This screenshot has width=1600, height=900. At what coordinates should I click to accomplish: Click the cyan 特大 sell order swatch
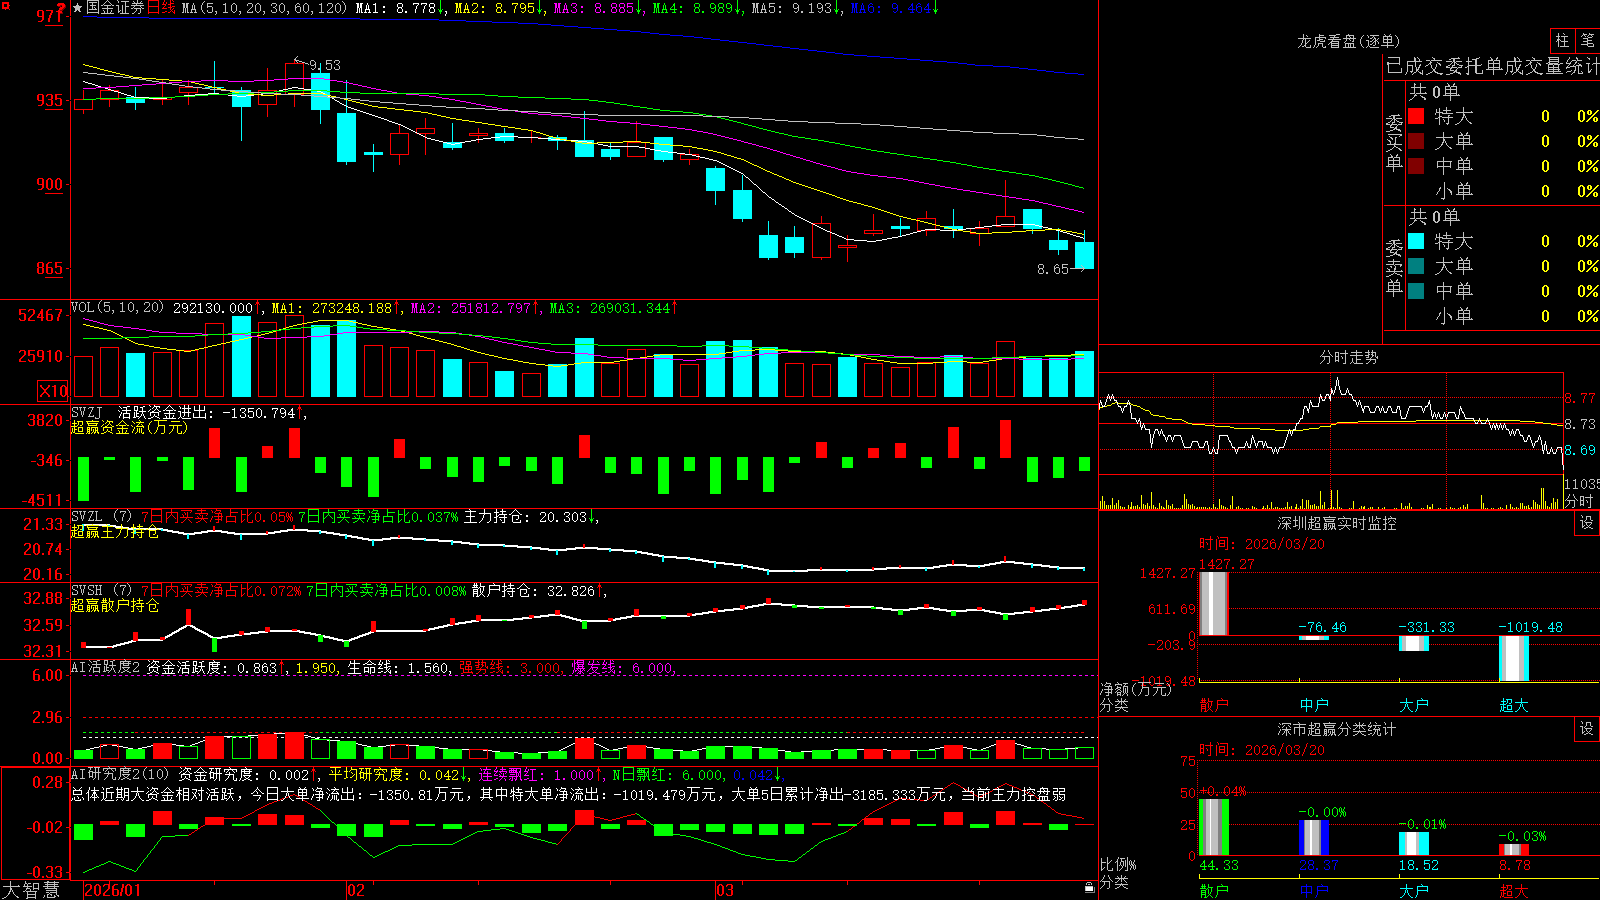tap(1416, 241)
